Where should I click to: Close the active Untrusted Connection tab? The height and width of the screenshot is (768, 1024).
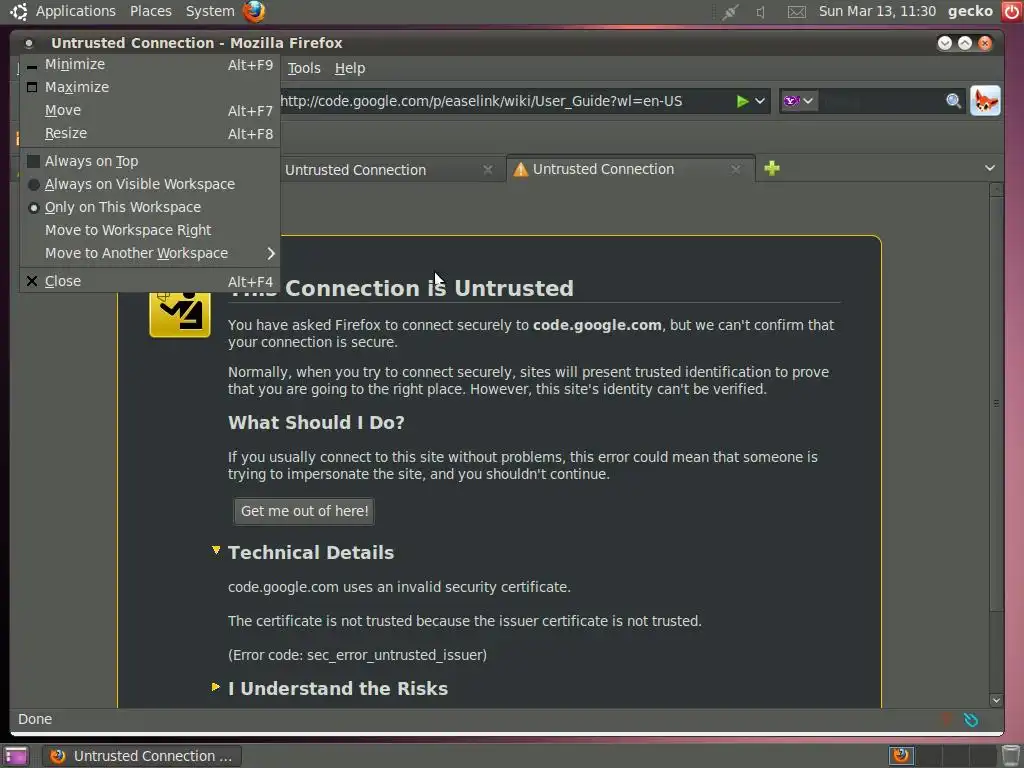point(735,169)
